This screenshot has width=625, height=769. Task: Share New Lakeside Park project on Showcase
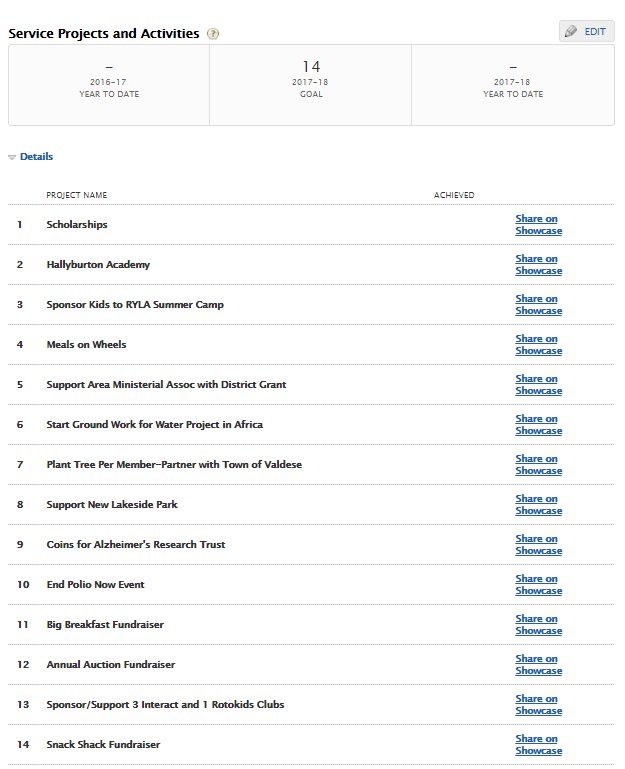pos(538,504)
